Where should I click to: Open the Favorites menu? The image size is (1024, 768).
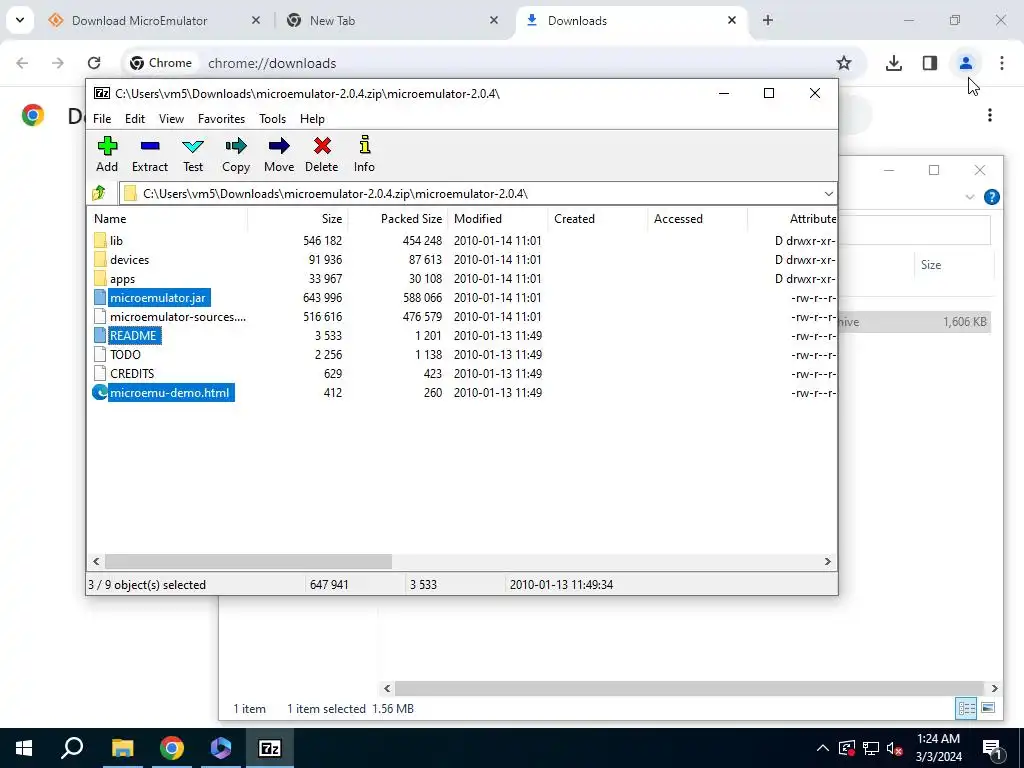(x=221, y=119)
